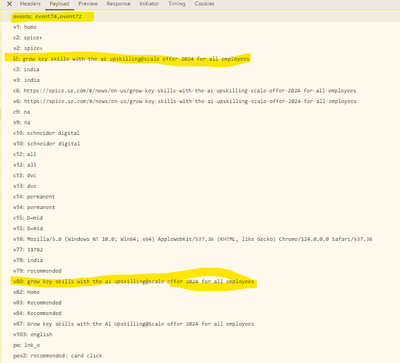Click the v82: Home parameter
400x363 pixels.
[26, 292]
